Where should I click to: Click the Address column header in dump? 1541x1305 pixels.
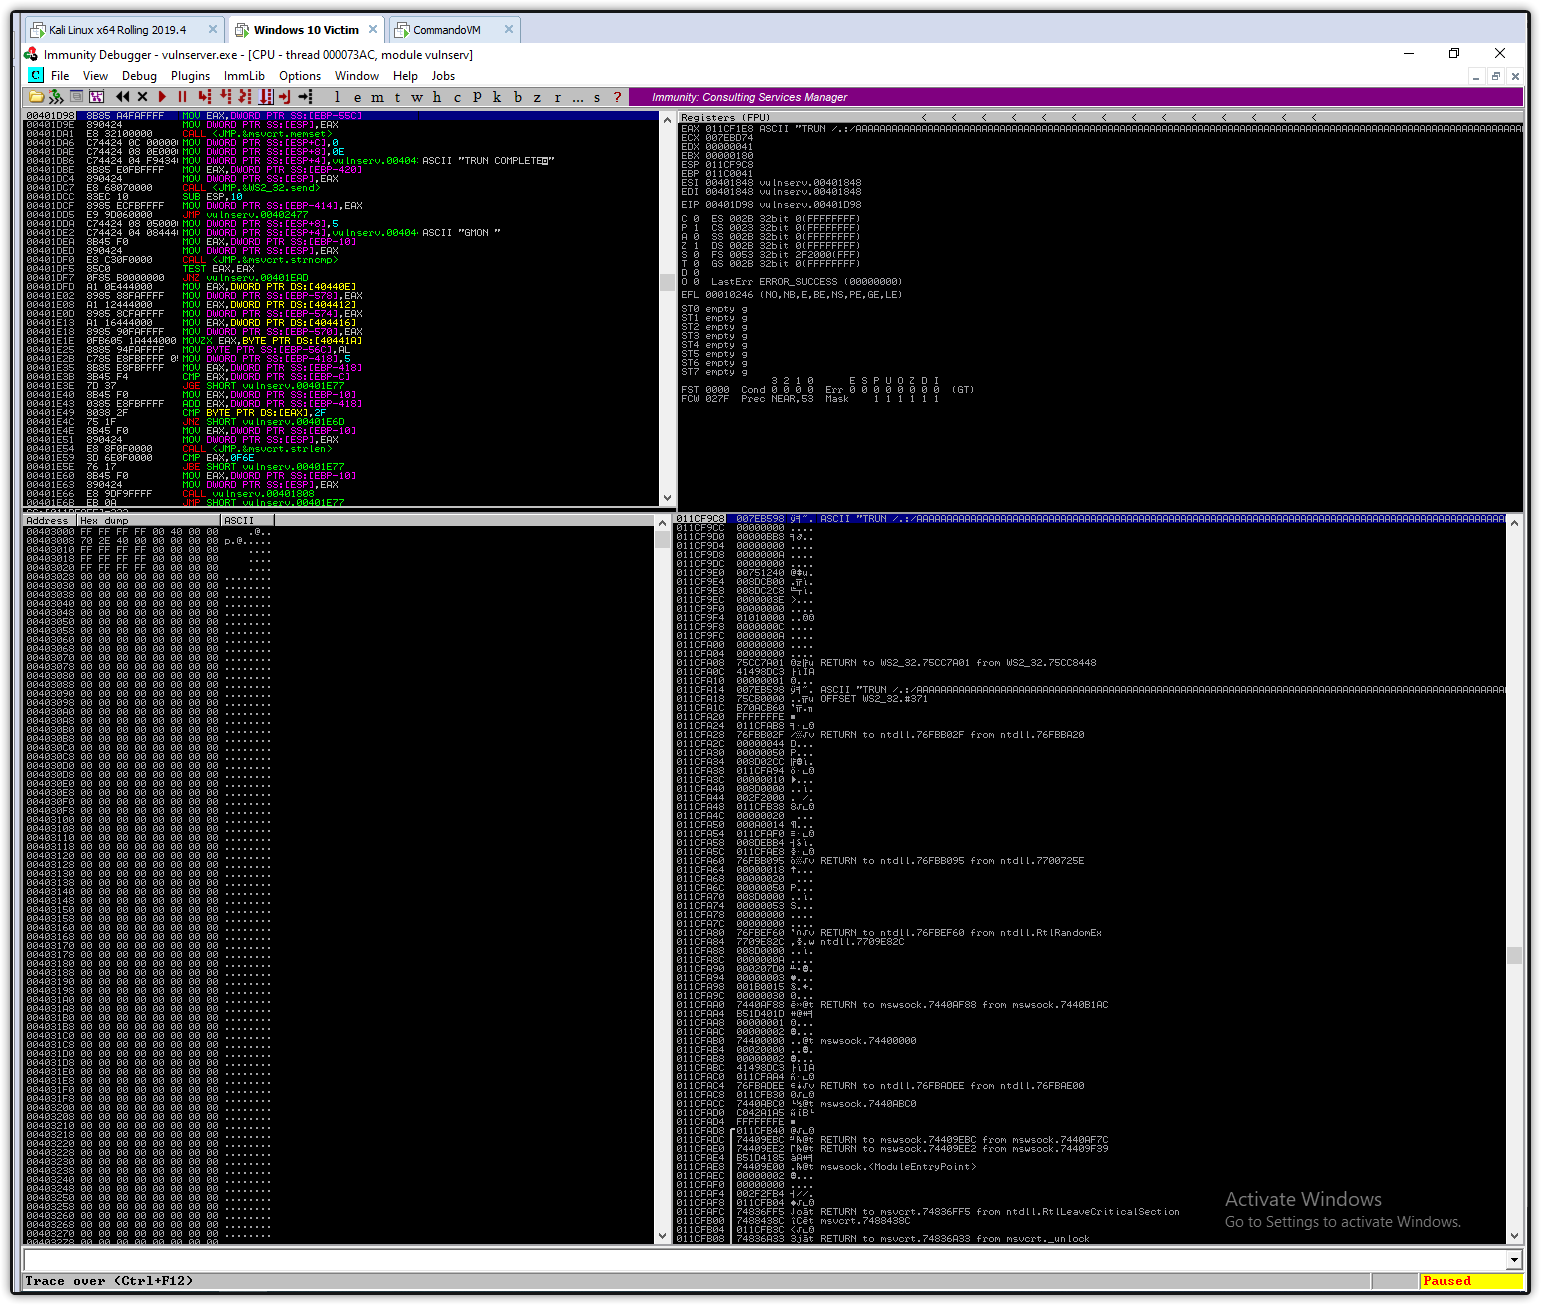coord(49,520)
